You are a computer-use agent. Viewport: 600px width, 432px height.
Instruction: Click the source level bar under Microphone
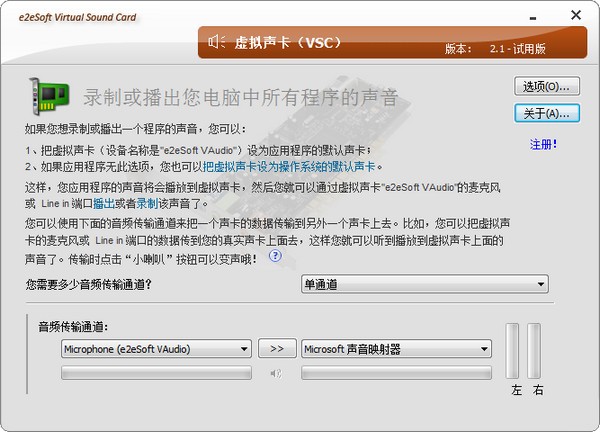pyautogui.click(x=155, y=373)
